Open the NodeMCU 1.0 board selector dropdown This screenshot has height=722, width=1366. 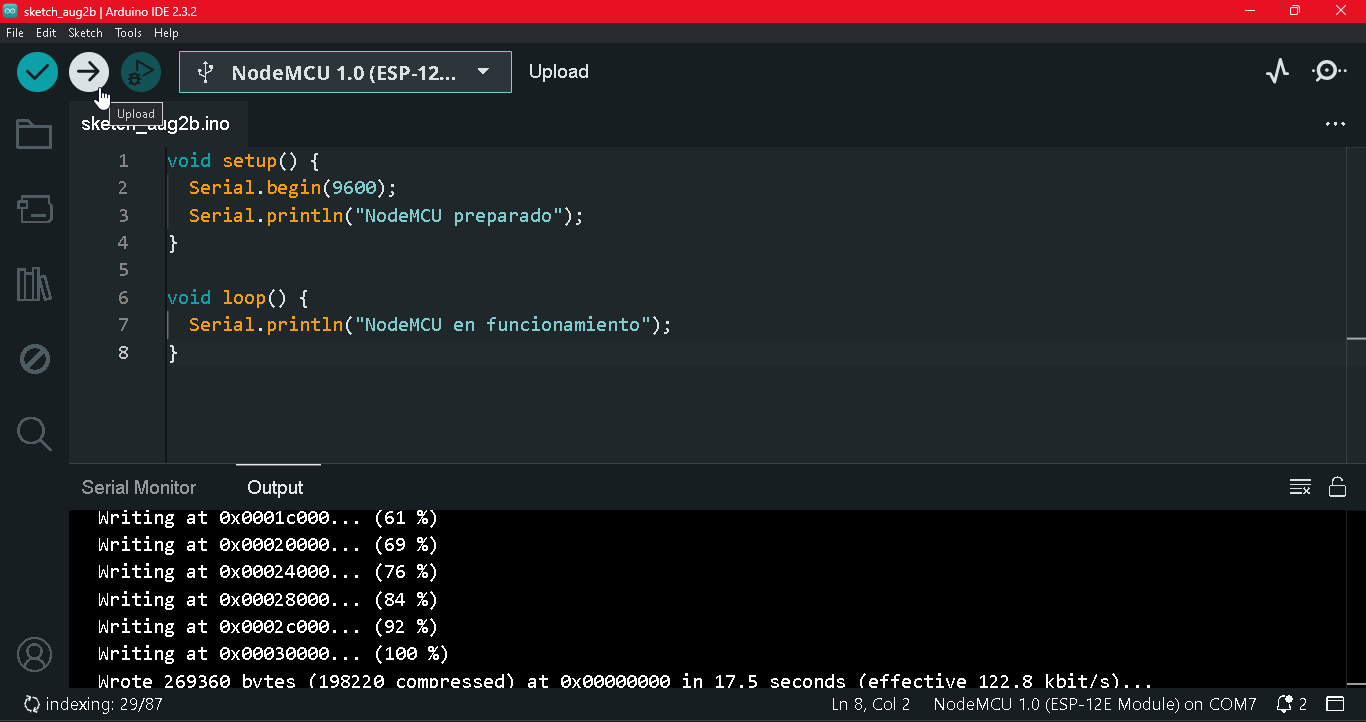[345, 71]
